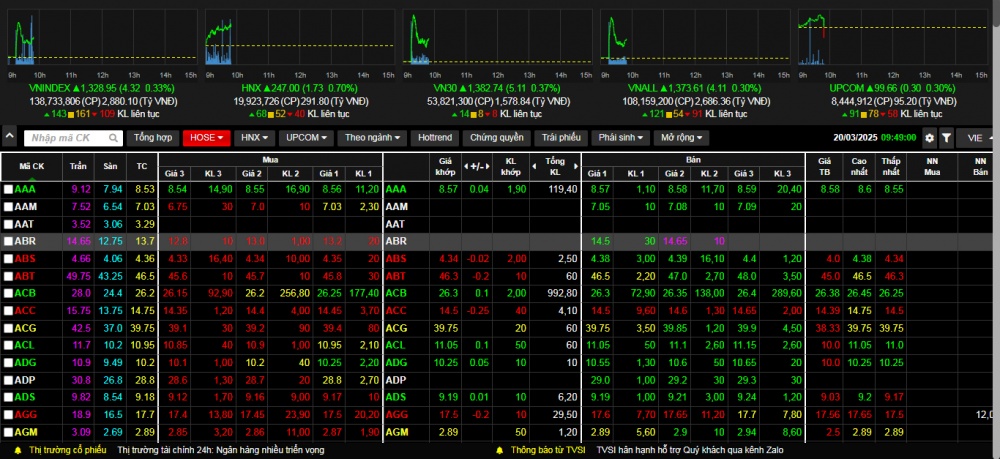Tick the checkbox for AAA stock

pos(8,189)
